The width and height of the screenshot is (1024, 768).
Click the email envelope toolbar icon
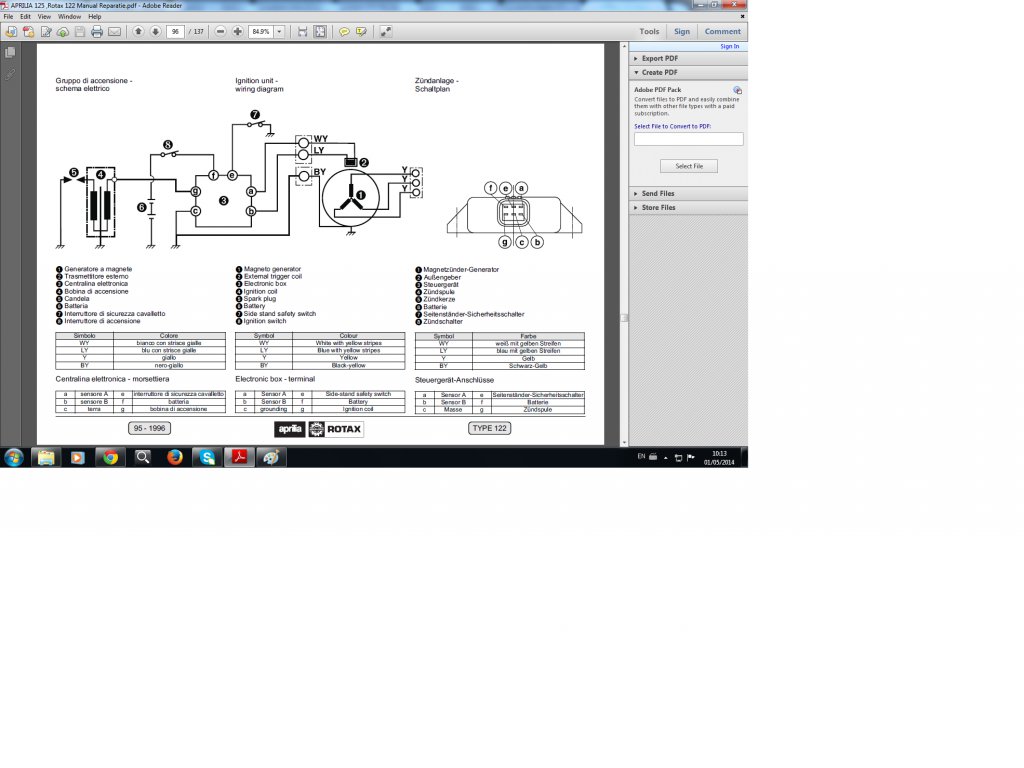pos(114,32)
